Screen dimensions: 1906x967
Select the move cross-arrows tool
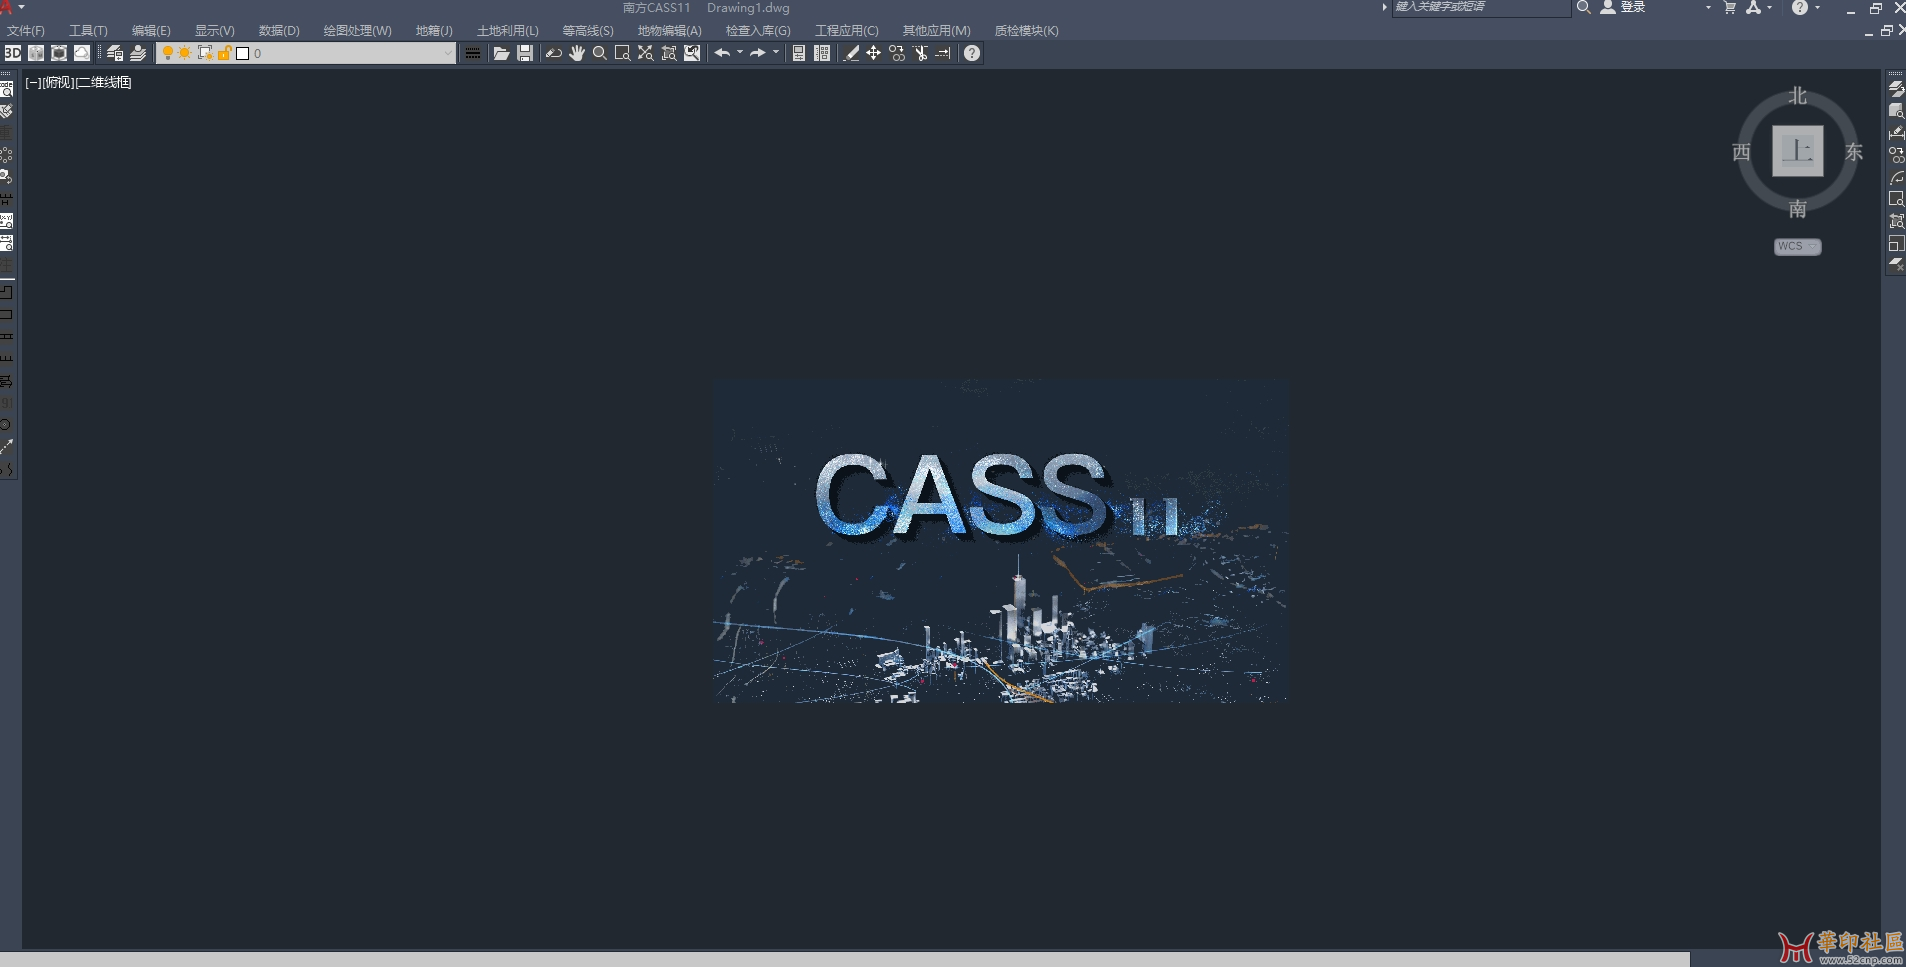tap(874, 53)
